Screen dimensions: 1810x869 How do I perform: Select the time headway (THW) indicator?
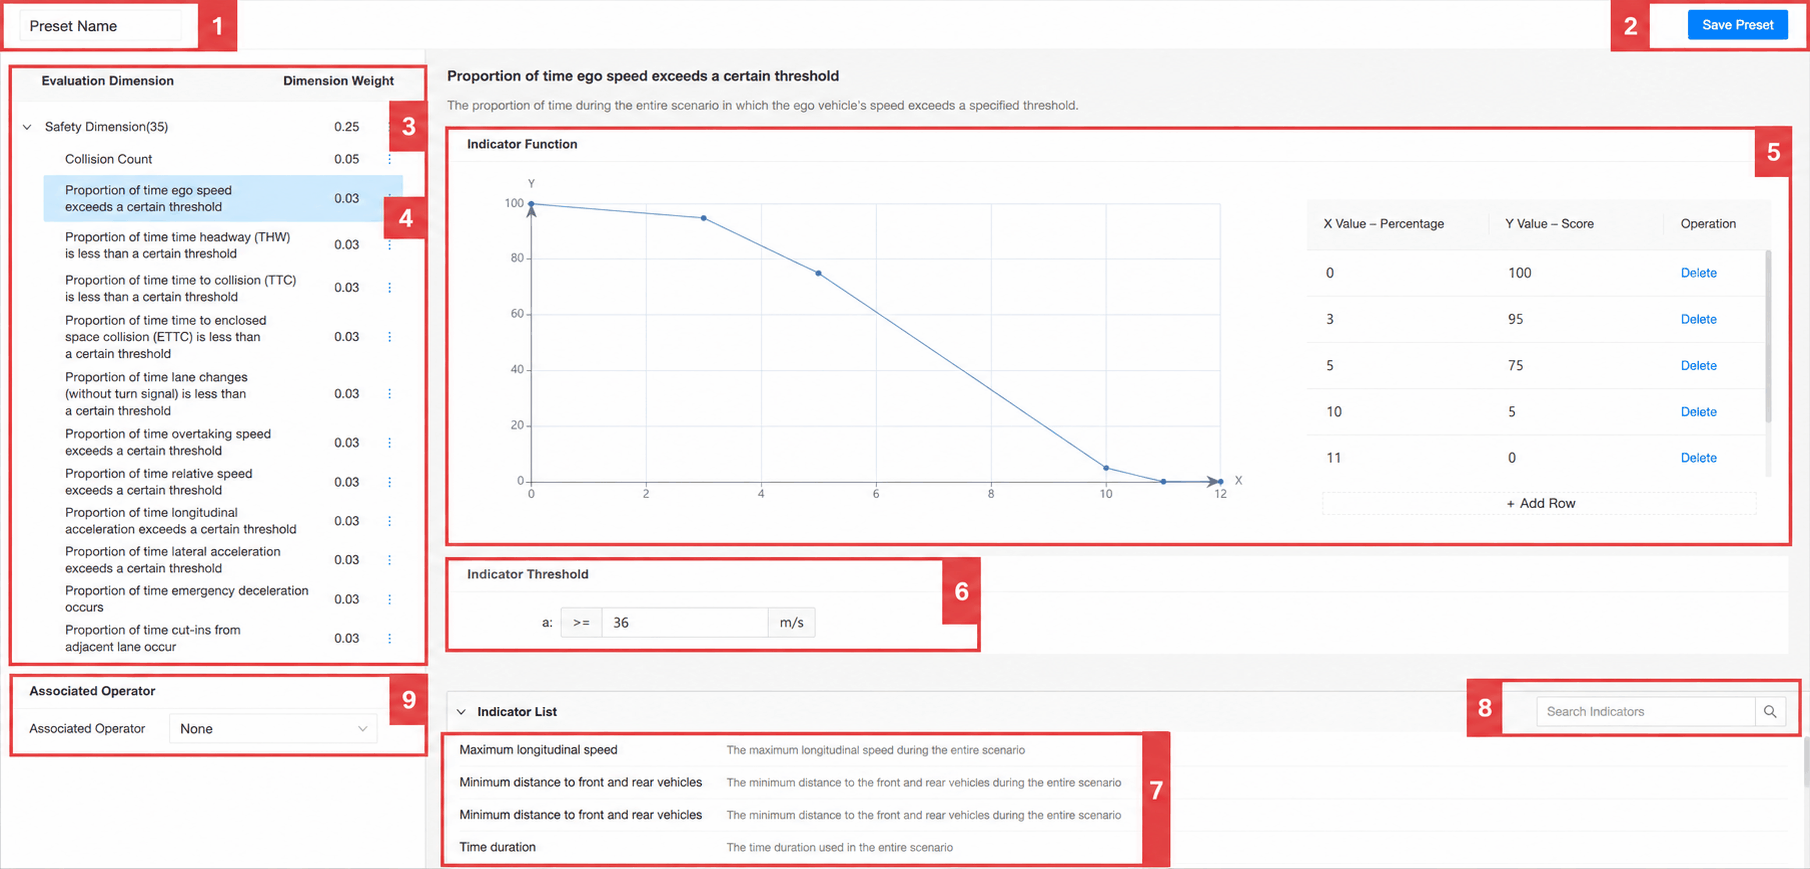pos(177,245)
